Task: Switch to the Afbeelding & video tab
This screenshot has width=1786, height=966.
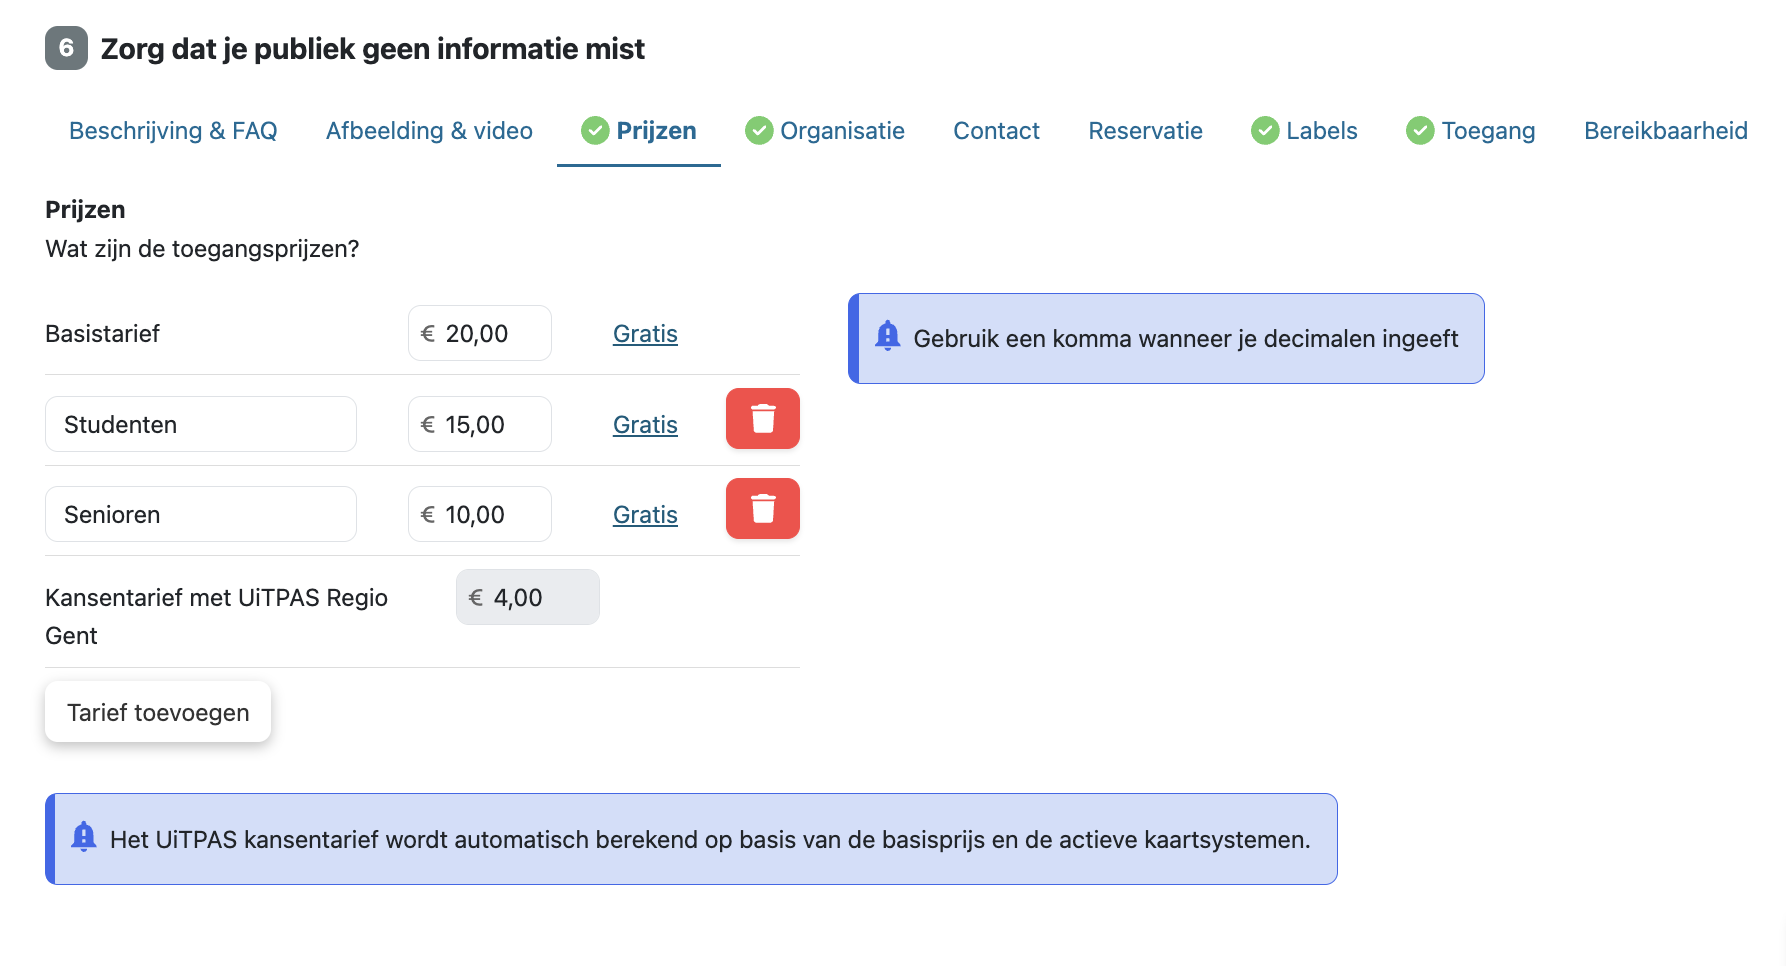Action: (429, 131)
